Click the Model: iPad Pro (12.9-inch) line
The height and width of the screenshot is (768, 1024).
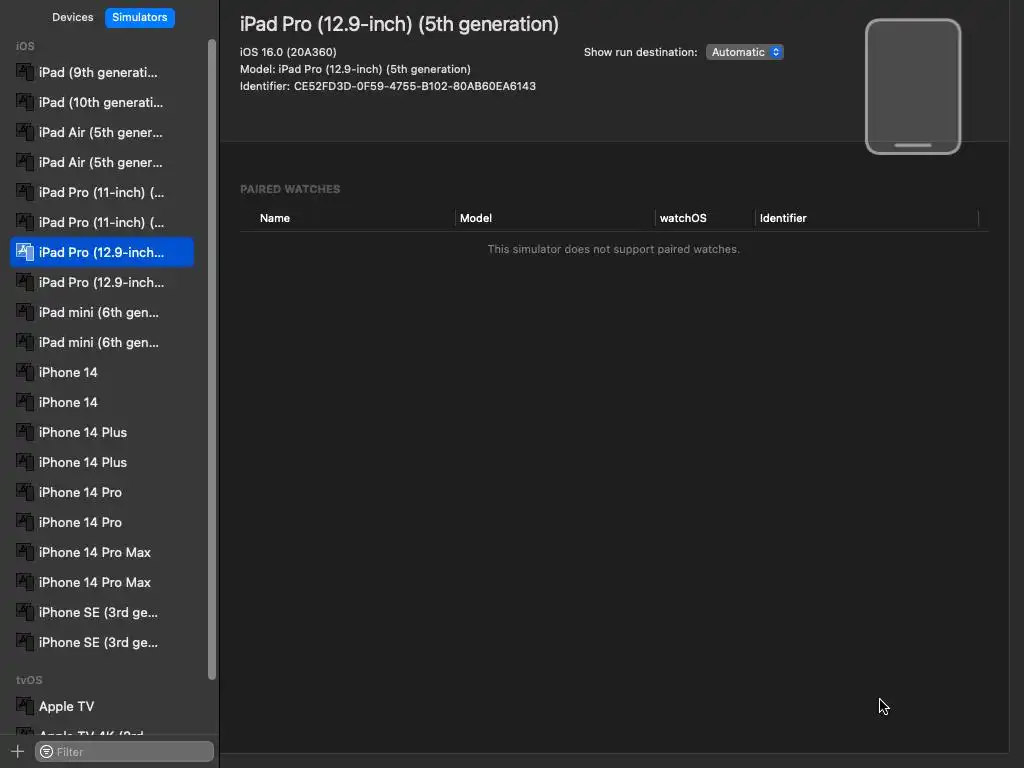click(x=355, y=69)
